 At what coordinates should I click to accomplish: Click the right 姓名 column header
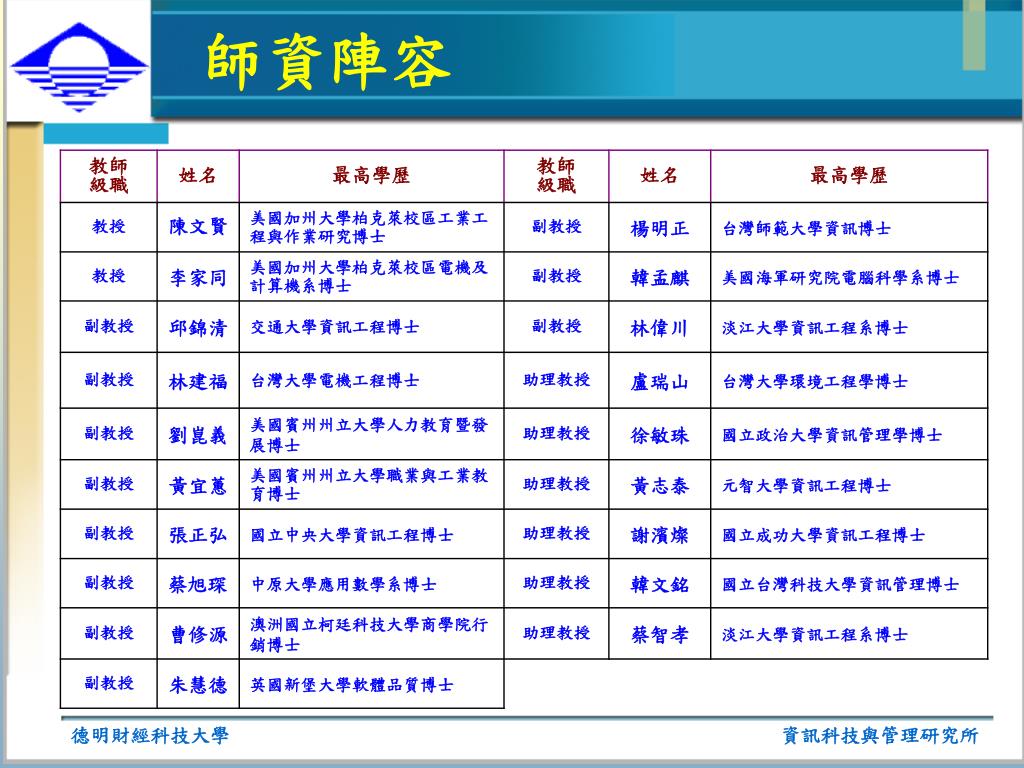[x=660, y=176]
